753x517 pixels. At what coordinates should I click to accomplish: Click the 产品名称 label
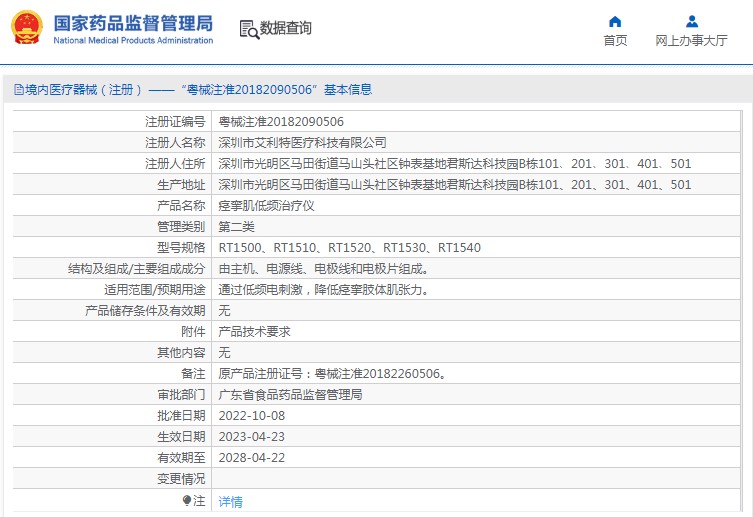(x=182, y=206)
